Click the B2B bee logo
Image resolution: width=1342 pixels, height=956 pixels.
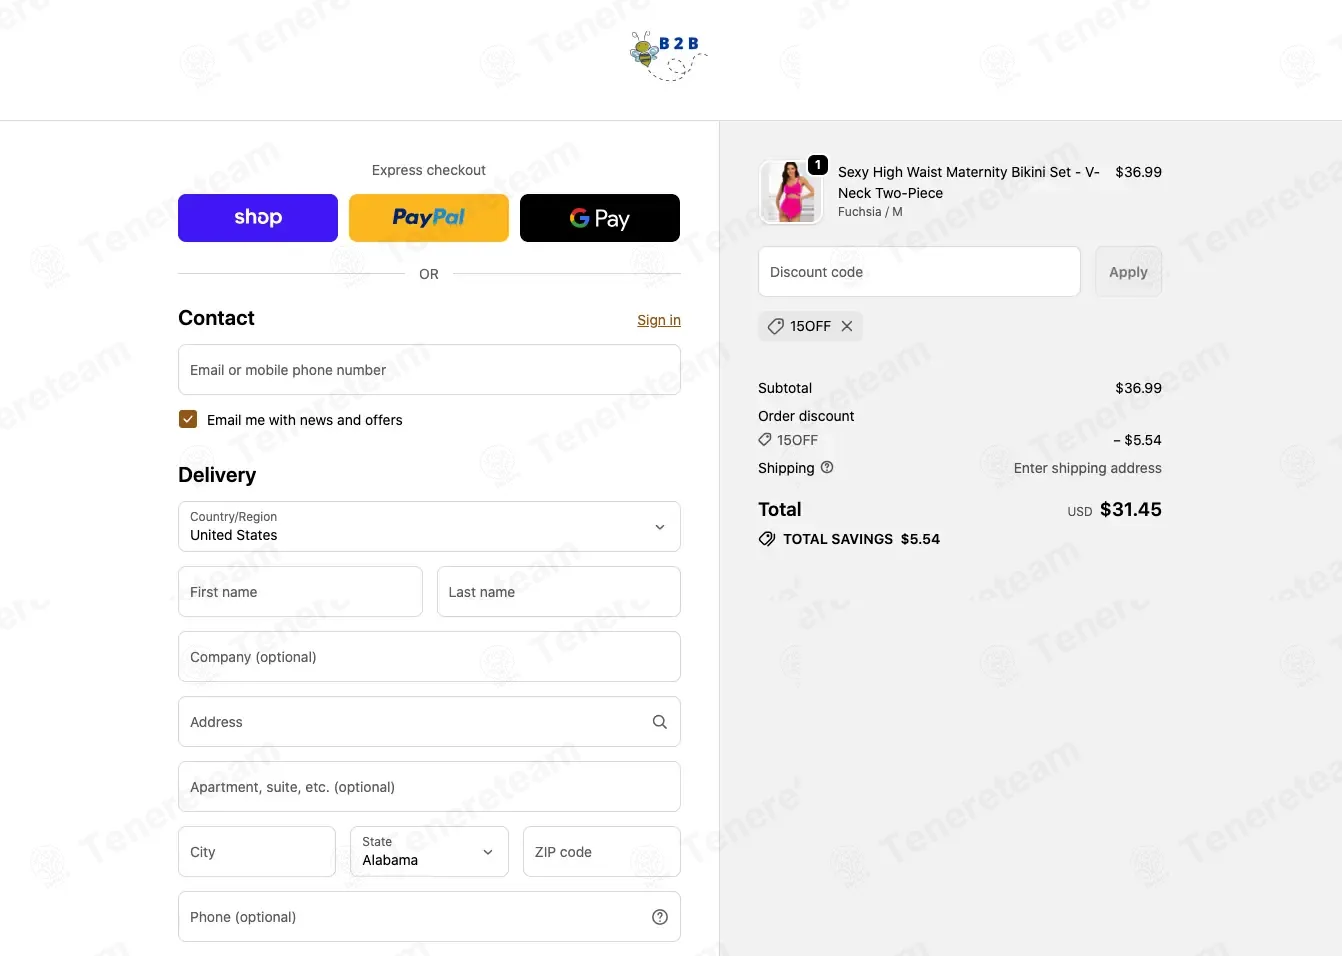(669, 56)
